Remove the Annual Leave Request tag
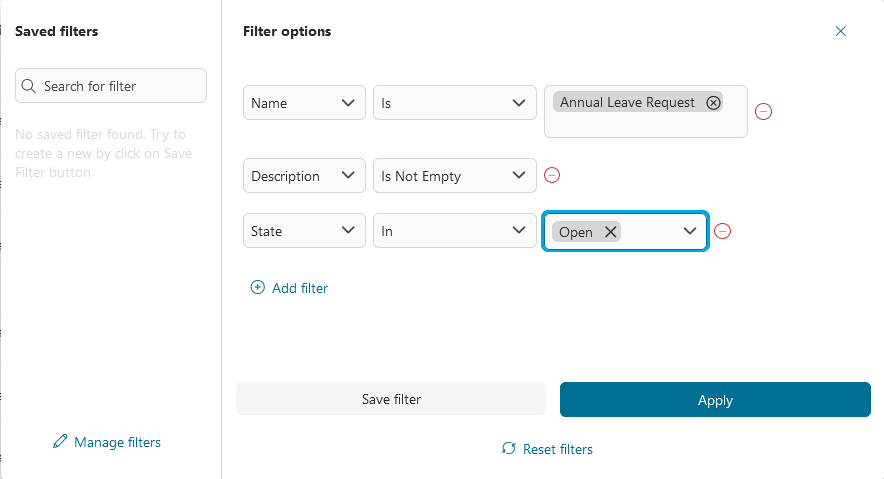 (713, 102)
